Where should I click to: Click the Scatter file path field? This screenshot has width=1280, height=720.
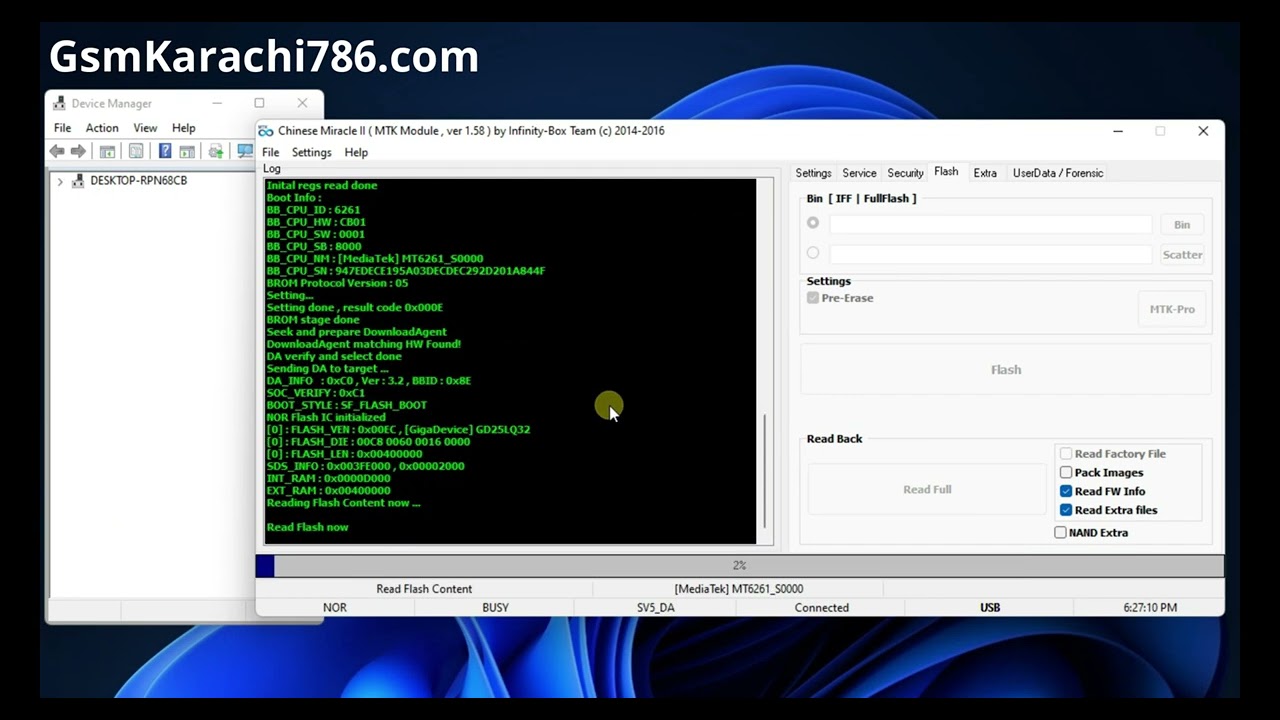990,254
